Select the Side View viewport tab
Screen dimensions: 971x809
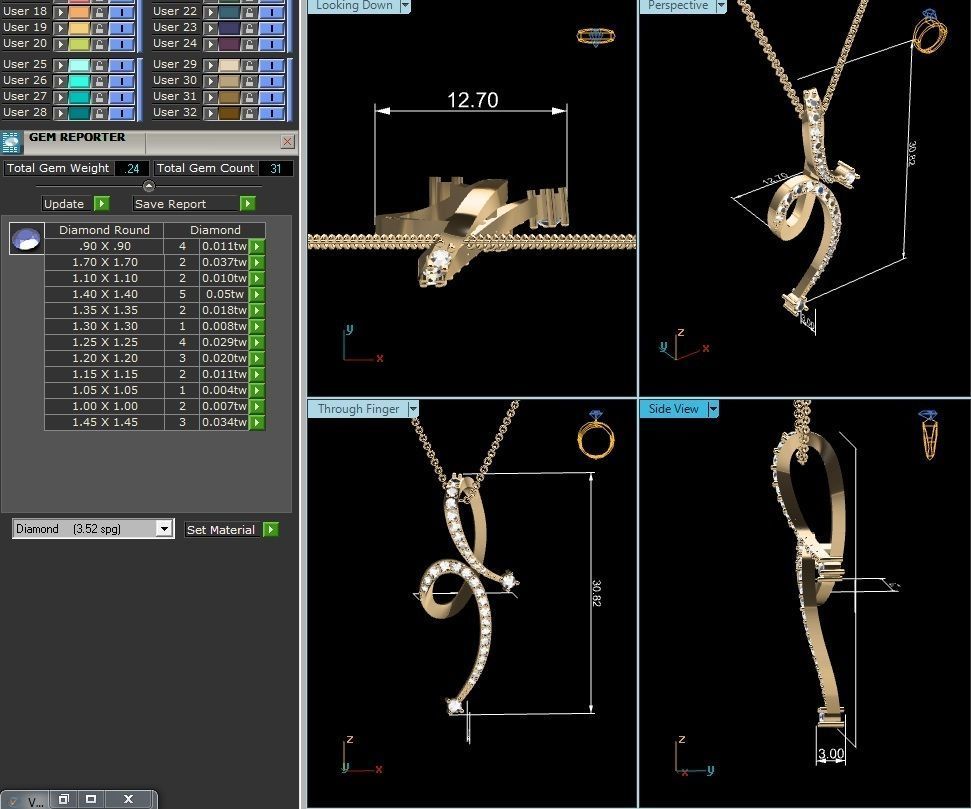click(673, 409)
